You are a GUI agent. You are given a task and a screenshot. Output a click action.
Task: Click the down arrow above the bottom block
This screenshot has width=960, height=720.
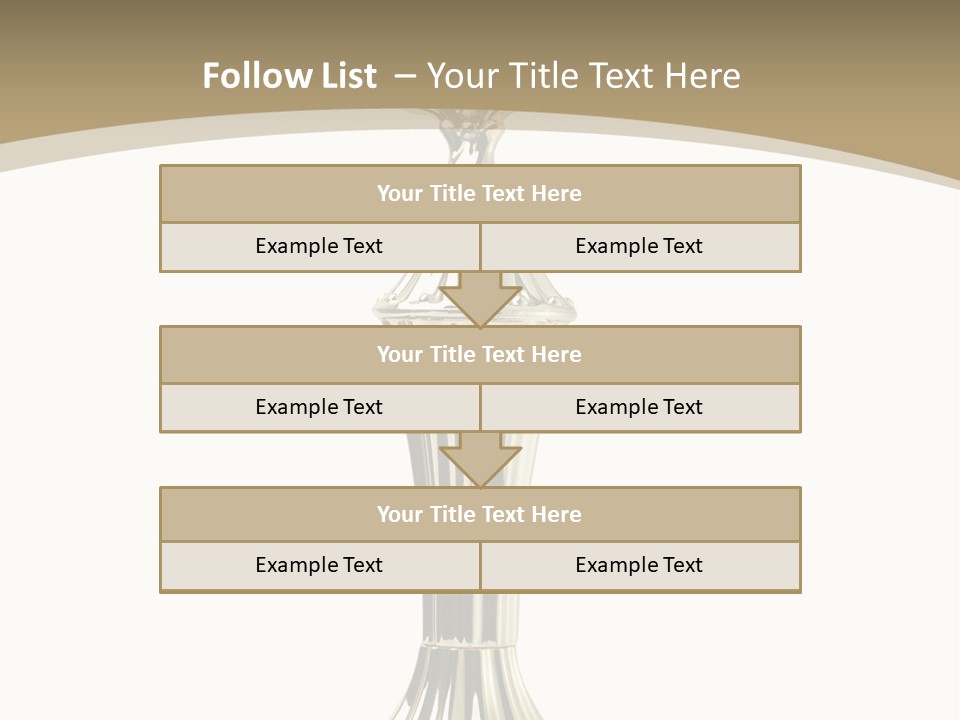click(480, 458)
